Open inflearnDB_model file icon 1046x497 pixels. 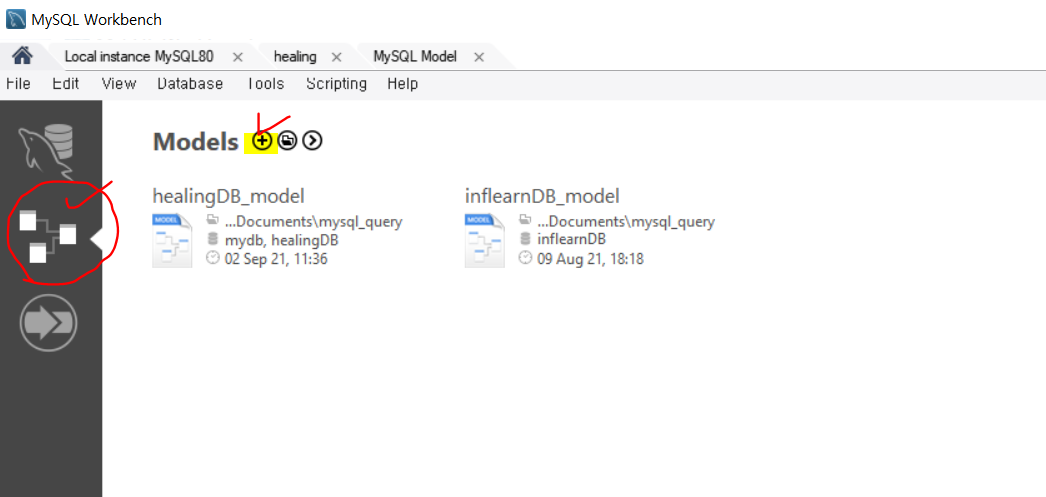[484, 240]
